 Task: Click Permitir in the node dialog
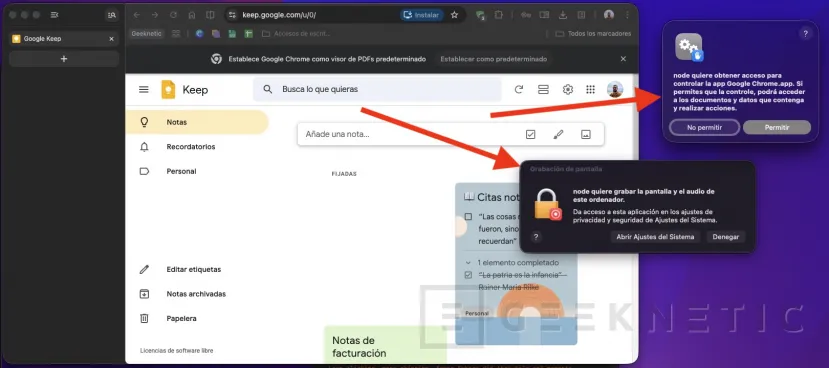(777, 127)
